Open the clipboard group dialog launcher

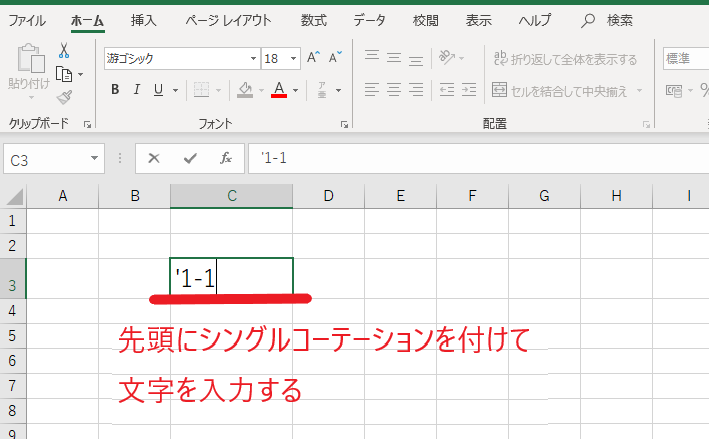point(87,124)
